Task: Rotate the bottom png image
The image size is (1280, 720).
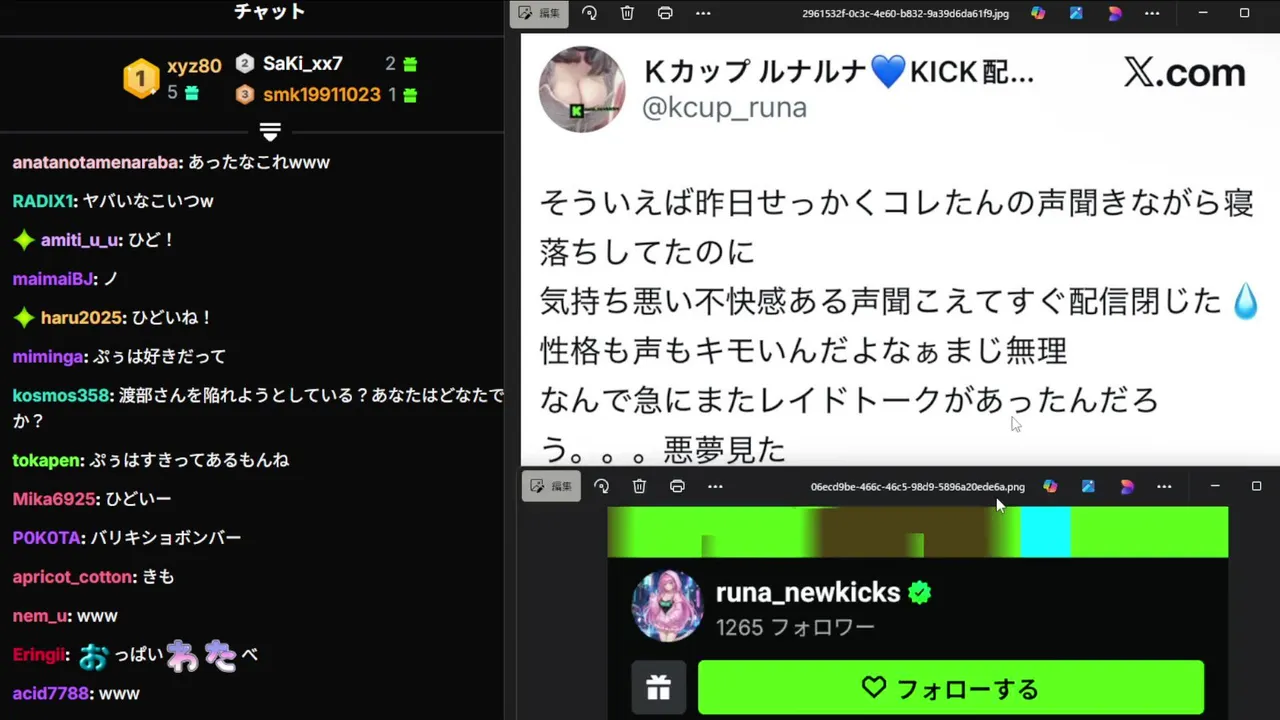Action: (x=601, y=486)
